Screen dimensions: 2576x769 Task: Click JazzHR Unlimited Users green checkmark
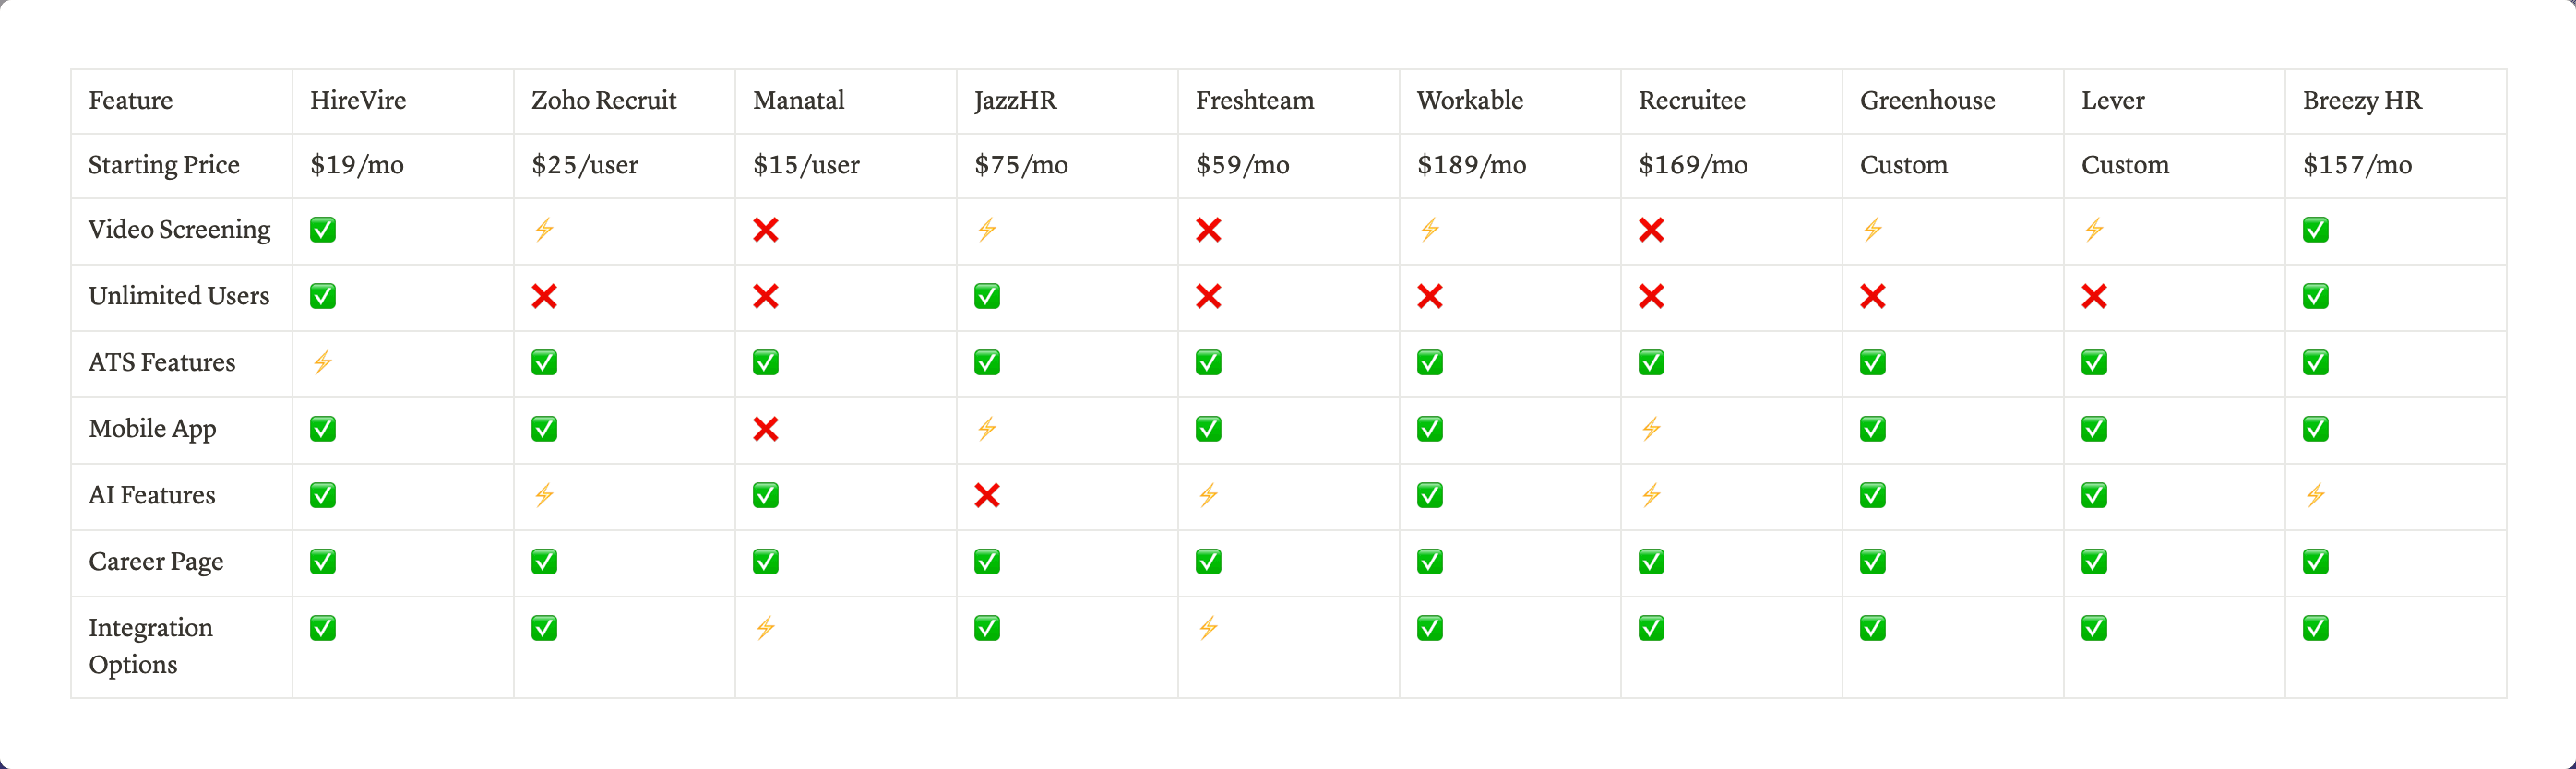tap(987, 296)
